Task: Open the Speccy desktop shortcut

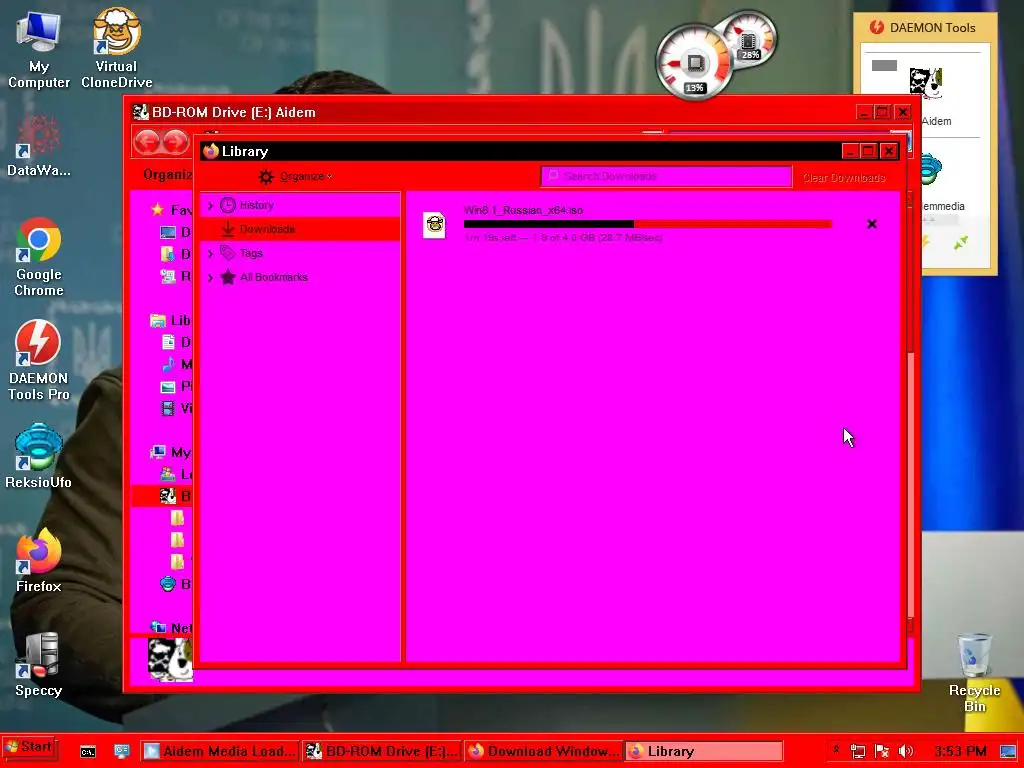Action: [x=39, y=664]
